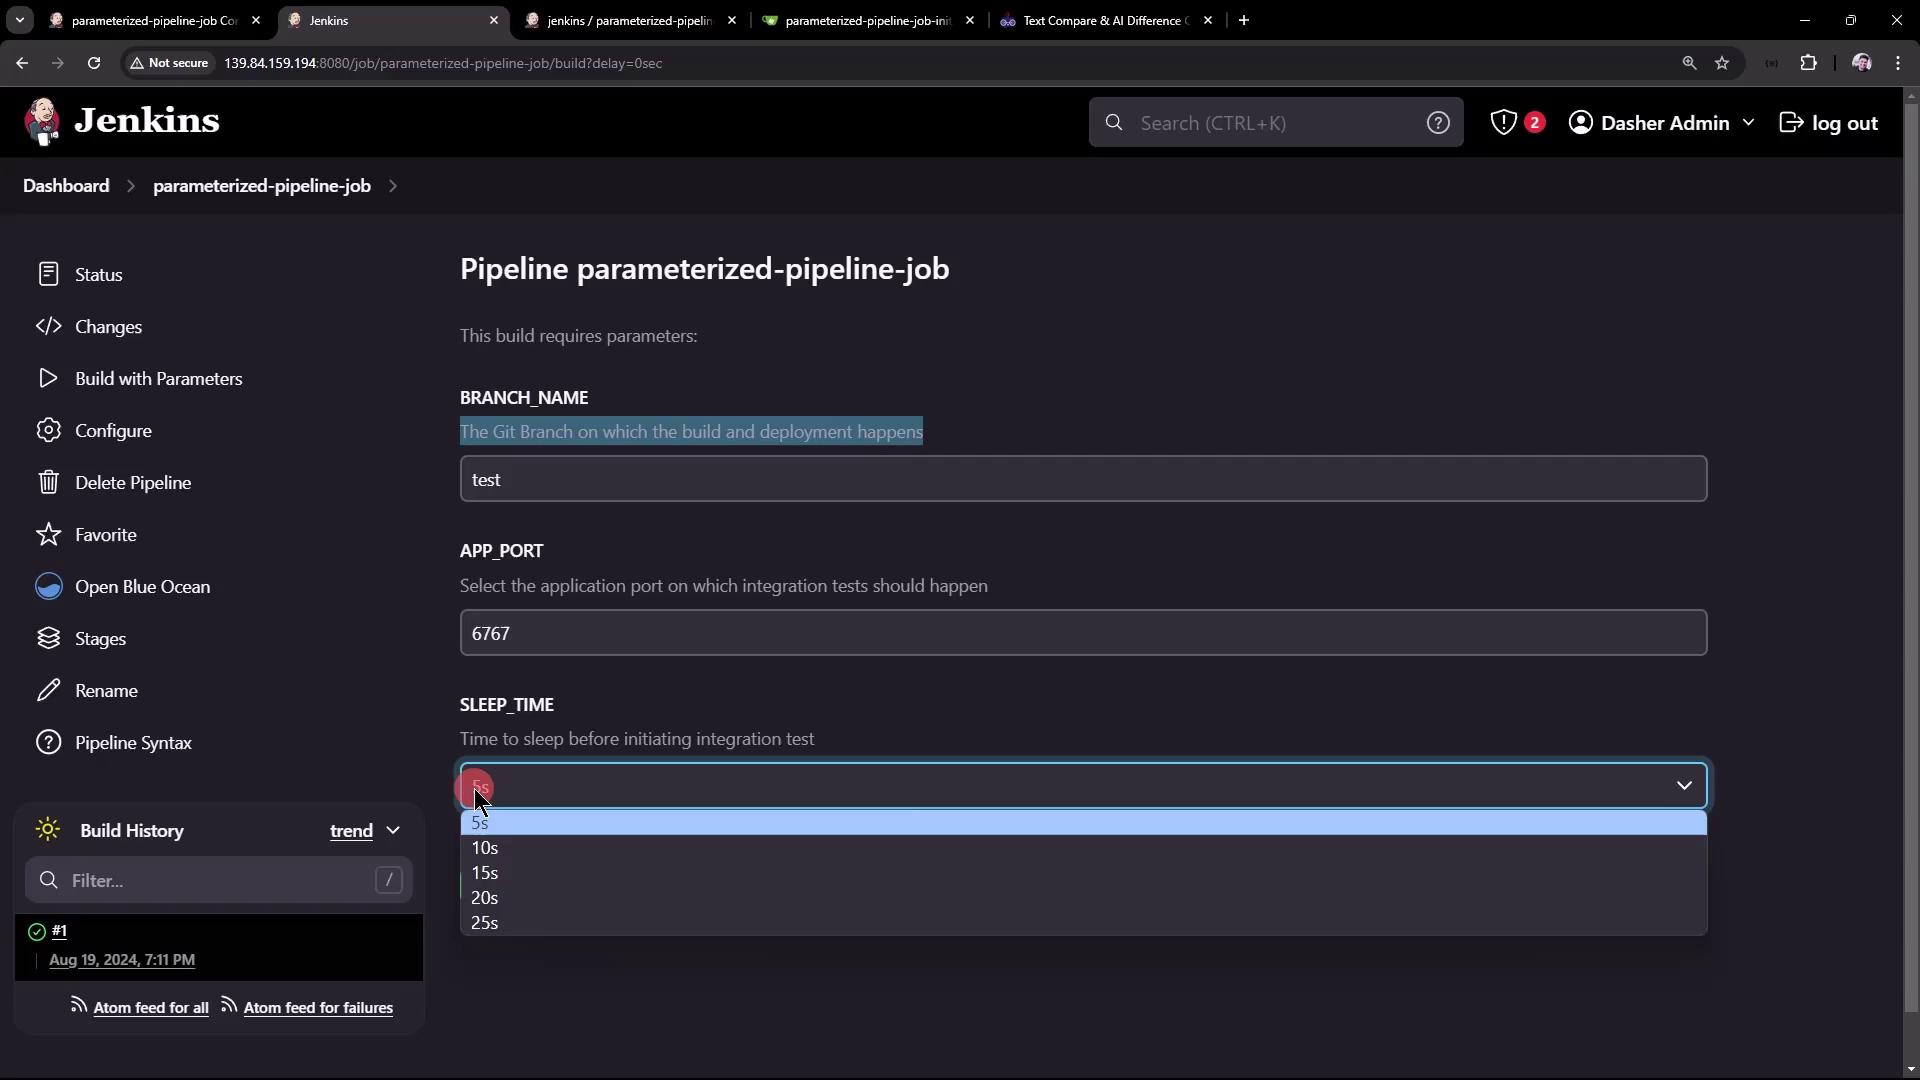Viewport: 1920px width, 1080px height.
Task: Click Delete Pipeline trash icon
Action: [48, 482]
